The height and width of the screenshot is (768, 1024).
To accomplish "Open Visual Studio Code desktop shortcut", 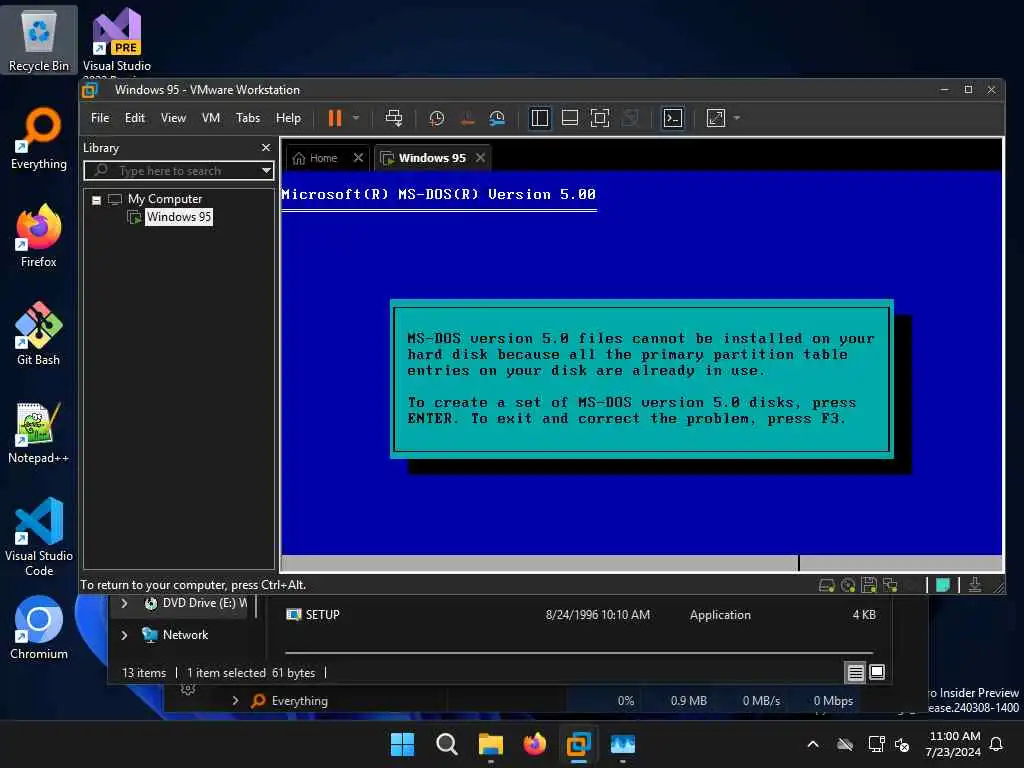I will [39, 537].
